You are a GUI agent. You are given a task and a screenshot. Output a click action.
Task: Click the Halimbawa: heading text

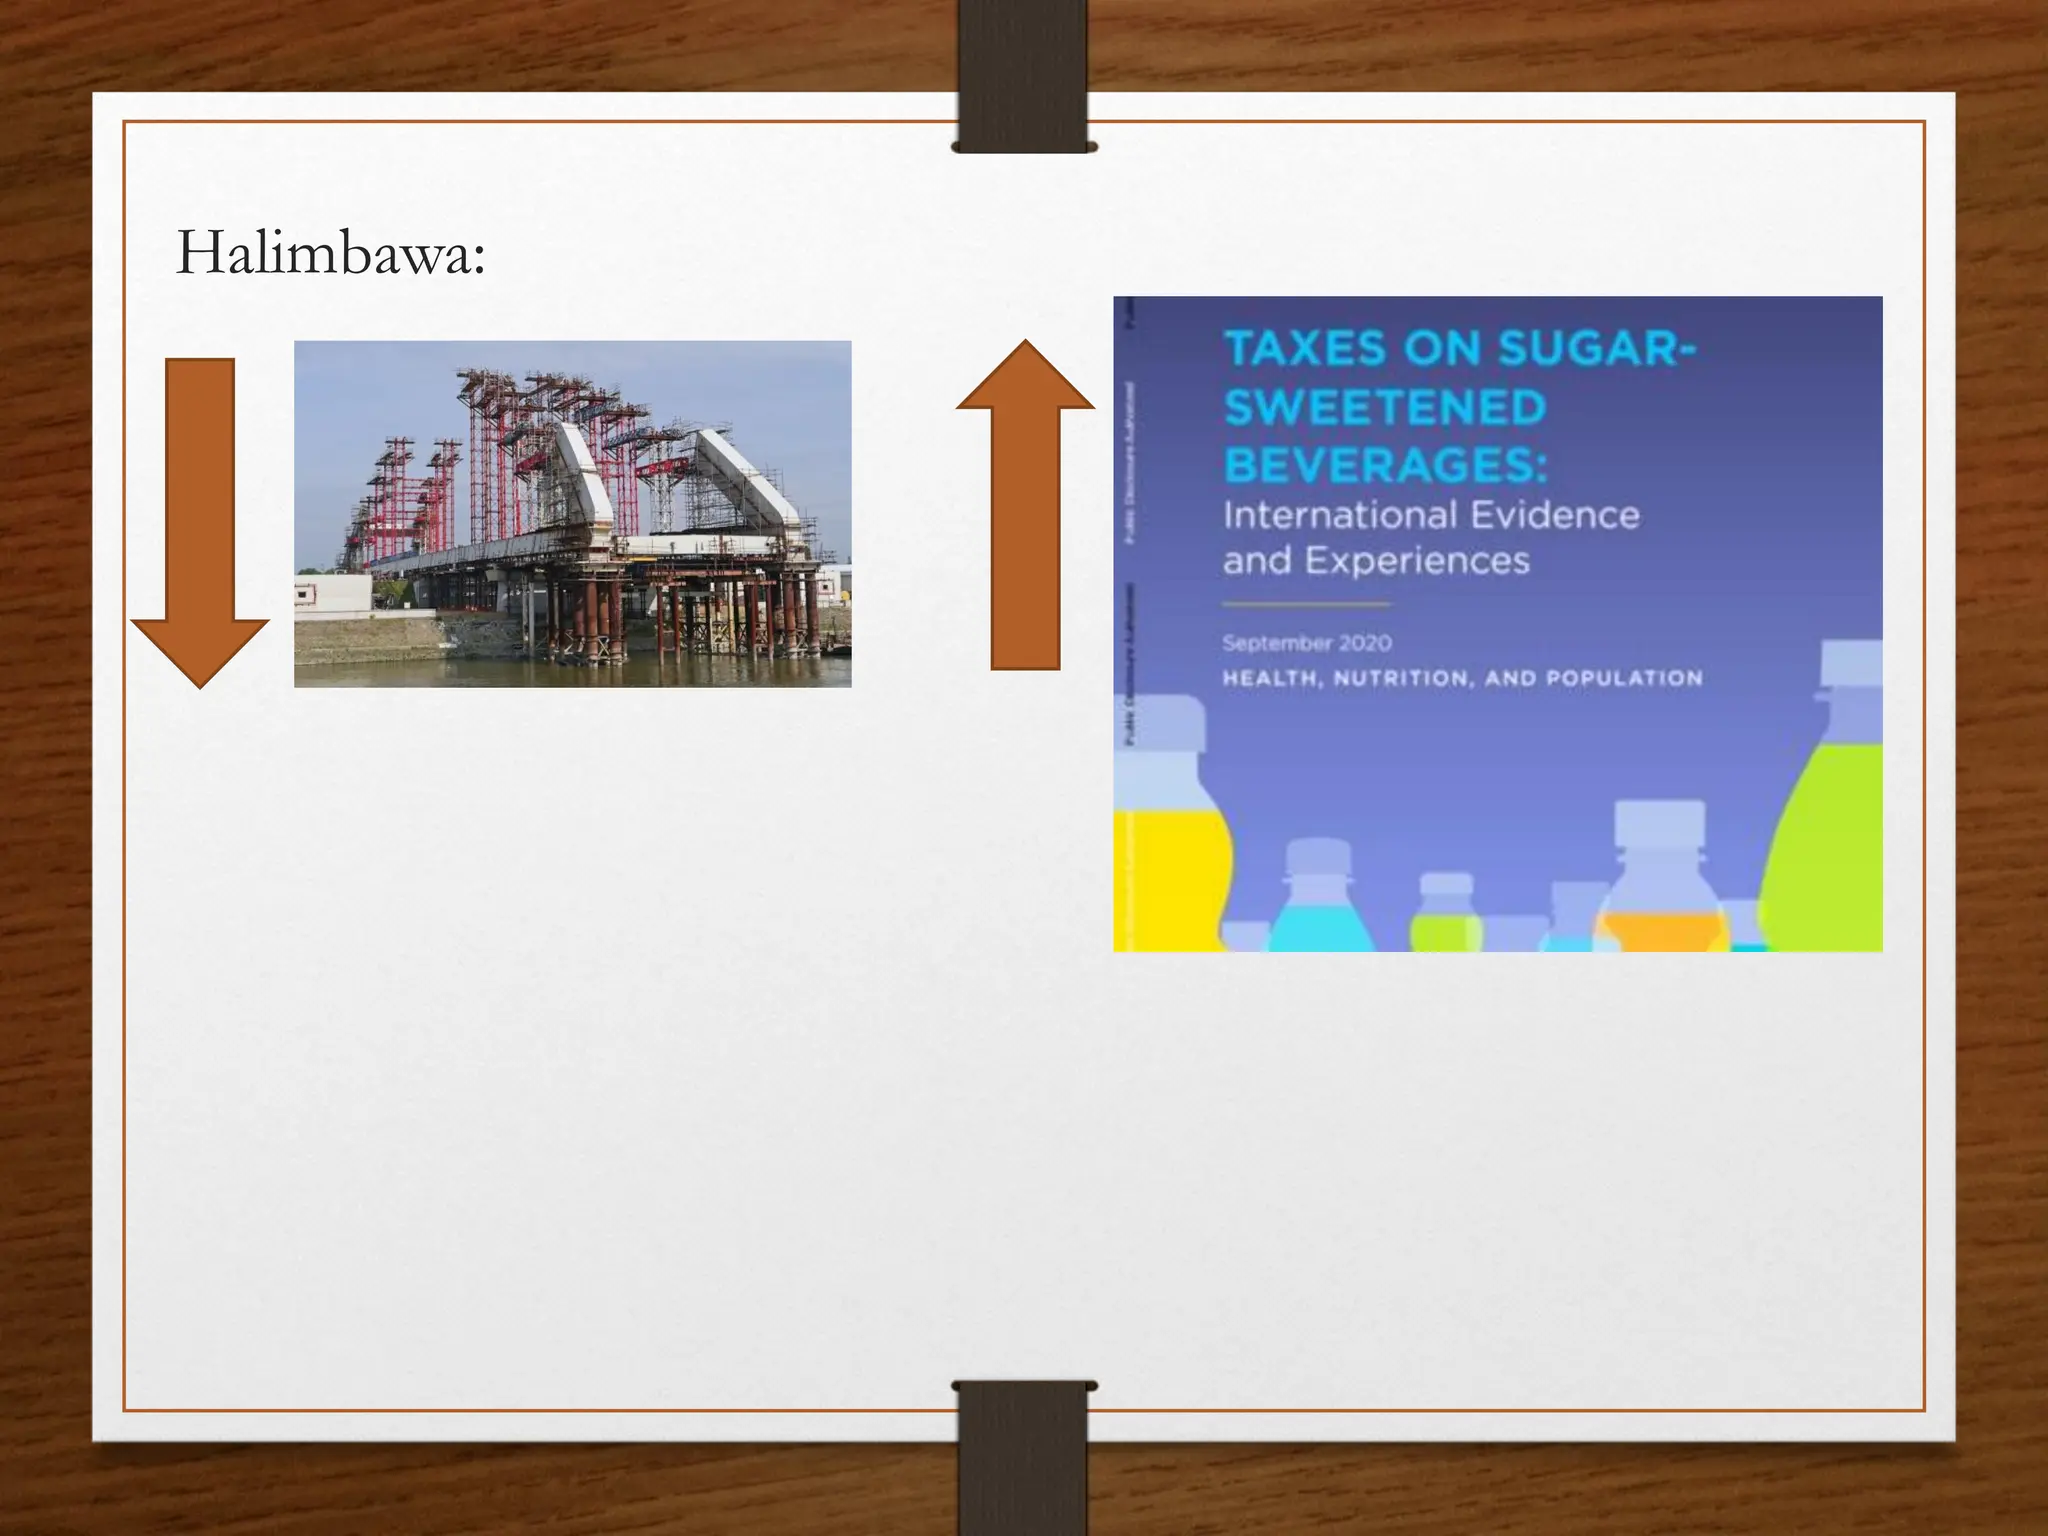coord(331,254)
